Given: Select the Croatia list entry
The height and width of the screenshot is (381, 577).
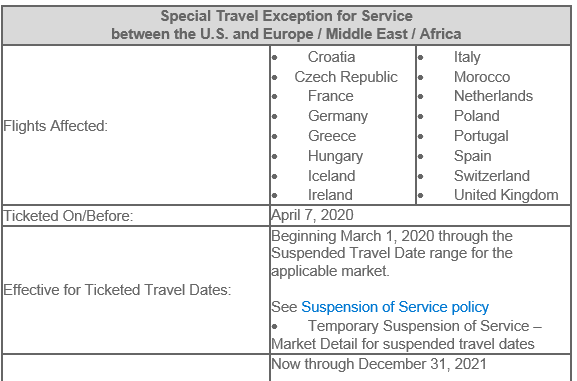Looking at the screenshot, I should (331, 57).
